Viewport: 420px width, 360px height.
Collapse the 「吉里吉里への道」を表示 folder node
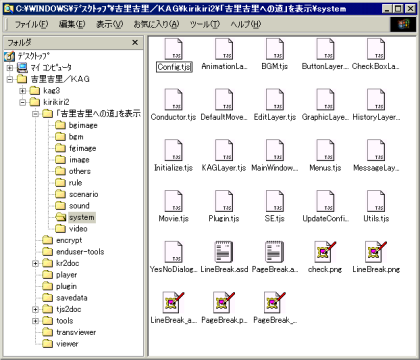35,114
